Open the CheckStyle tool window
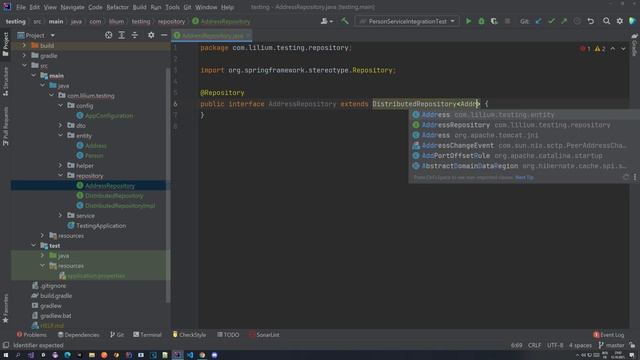This screenshot has height=360, width=640. (x=189, y=335)
